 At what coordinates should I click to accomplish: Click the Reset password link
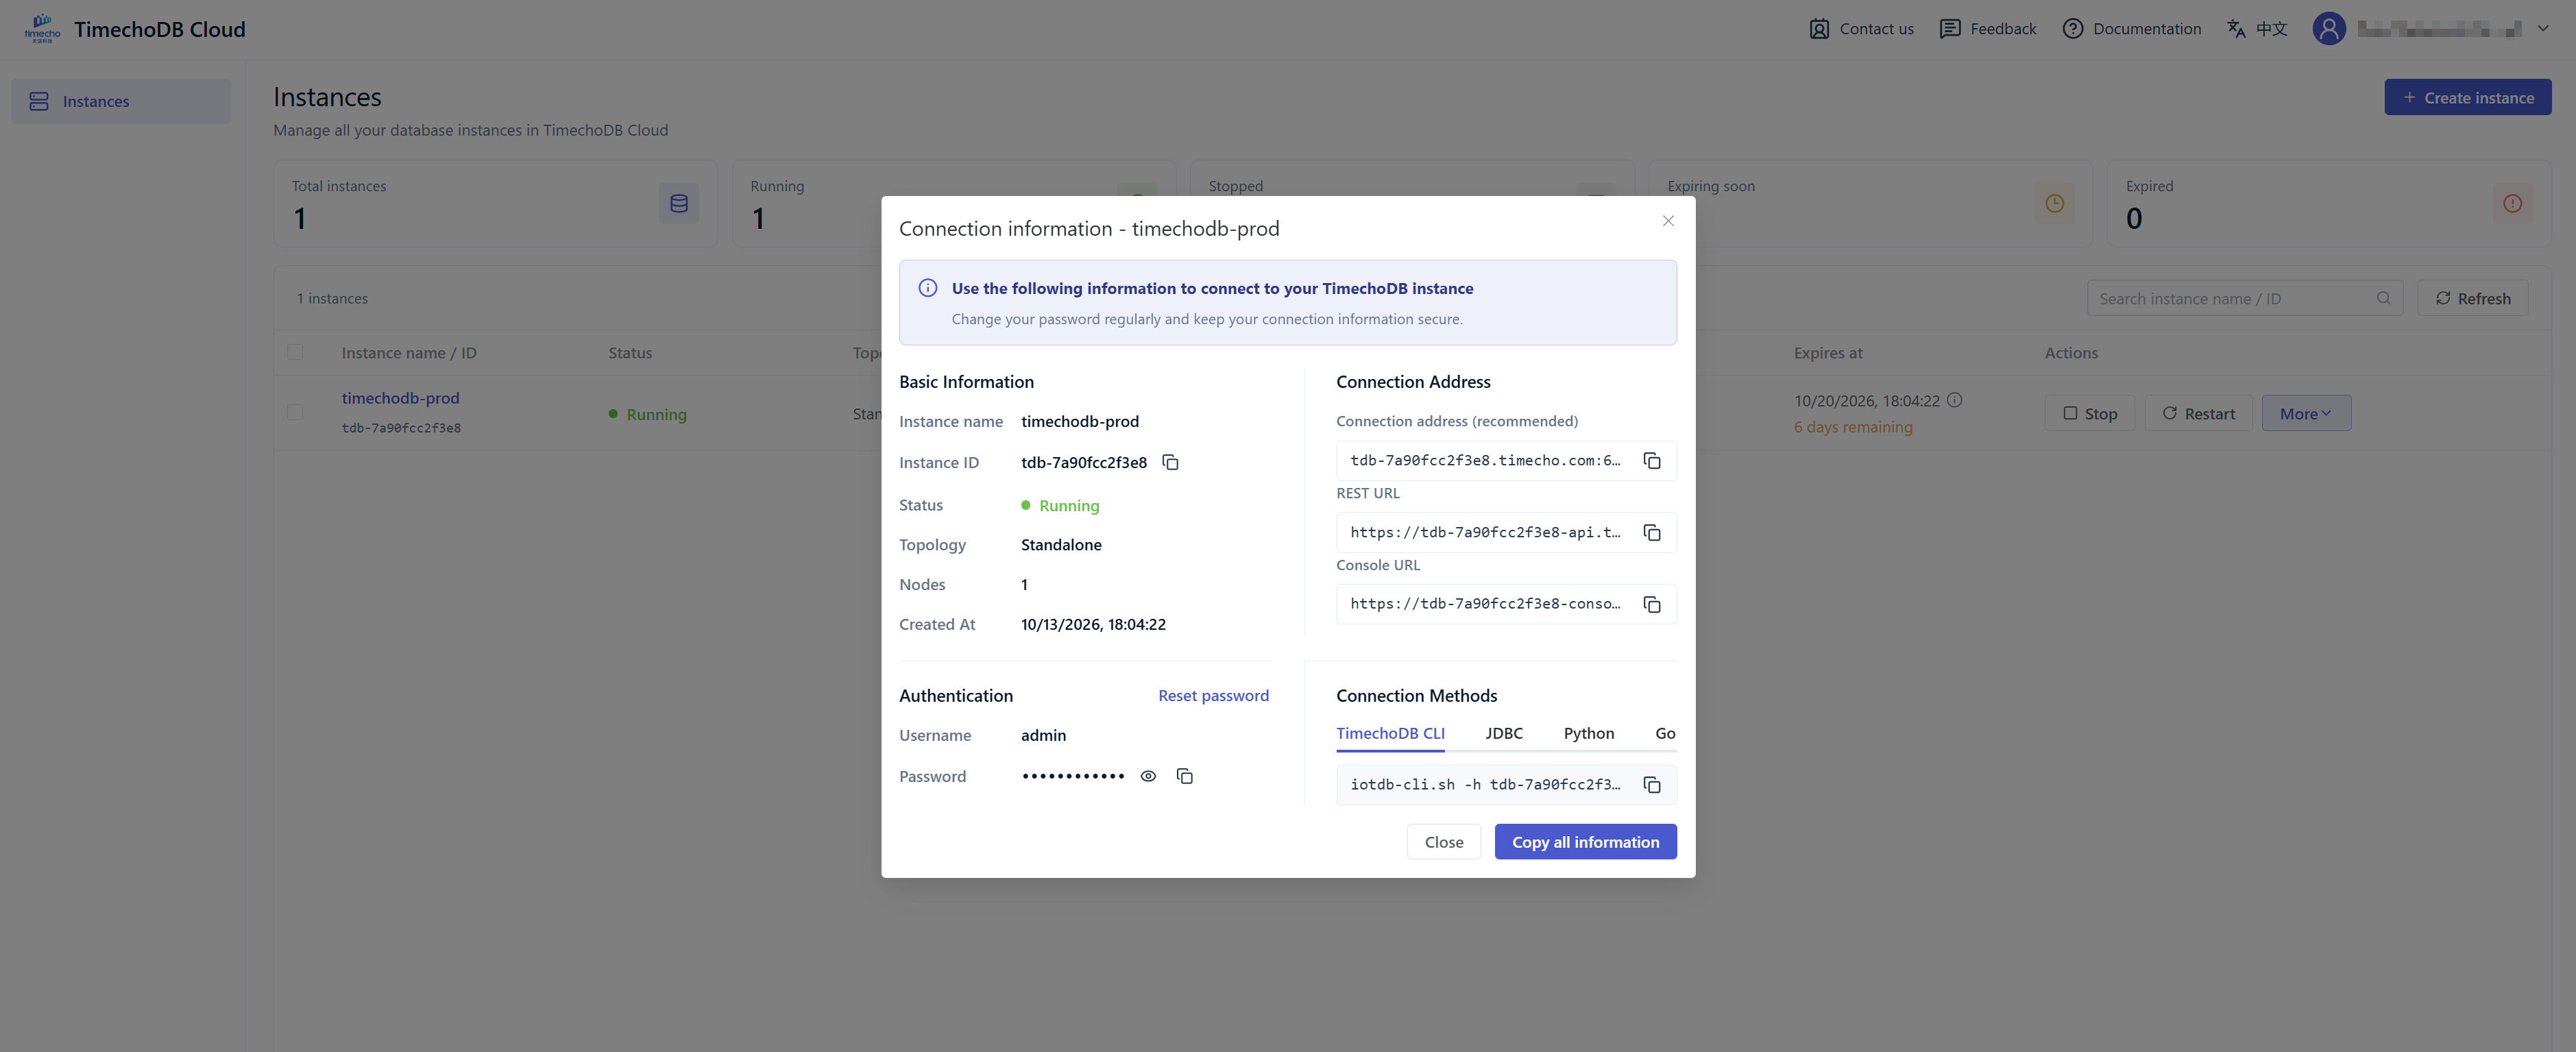point(1213,695)
